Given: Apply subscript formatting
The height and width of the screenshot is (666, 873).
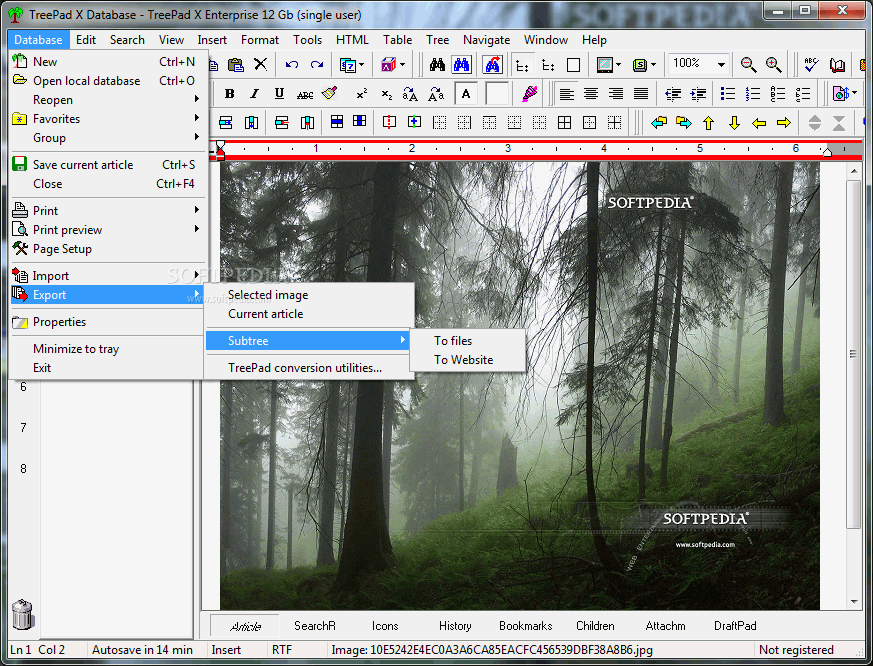Looking at the screenshot, I should tap(386, 94).
